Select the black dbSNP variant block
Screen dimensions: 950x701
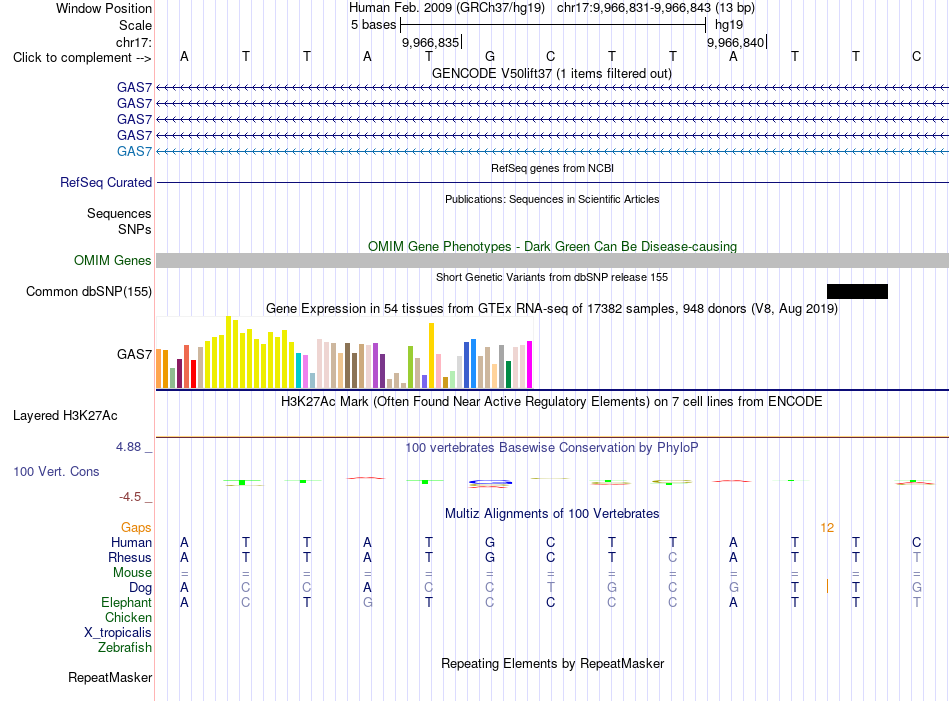[857, 291]
